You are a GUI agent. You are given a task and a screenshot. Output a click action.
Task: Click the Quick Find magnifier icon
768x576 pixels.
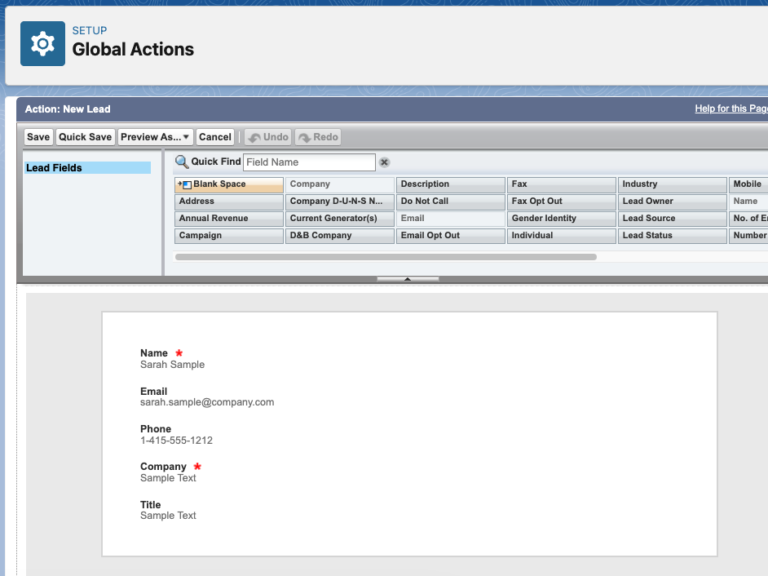tap(182, 162)
